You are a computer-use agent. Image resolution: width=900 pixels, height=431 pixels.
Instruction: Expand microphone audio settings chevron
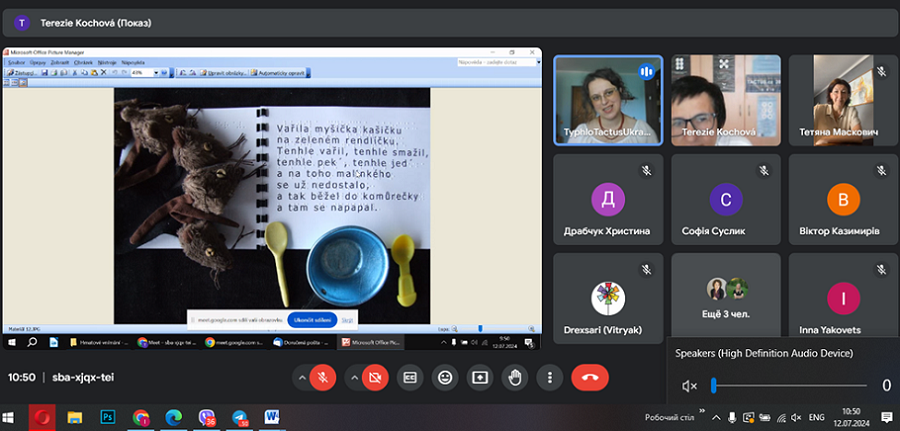[301, 378]
